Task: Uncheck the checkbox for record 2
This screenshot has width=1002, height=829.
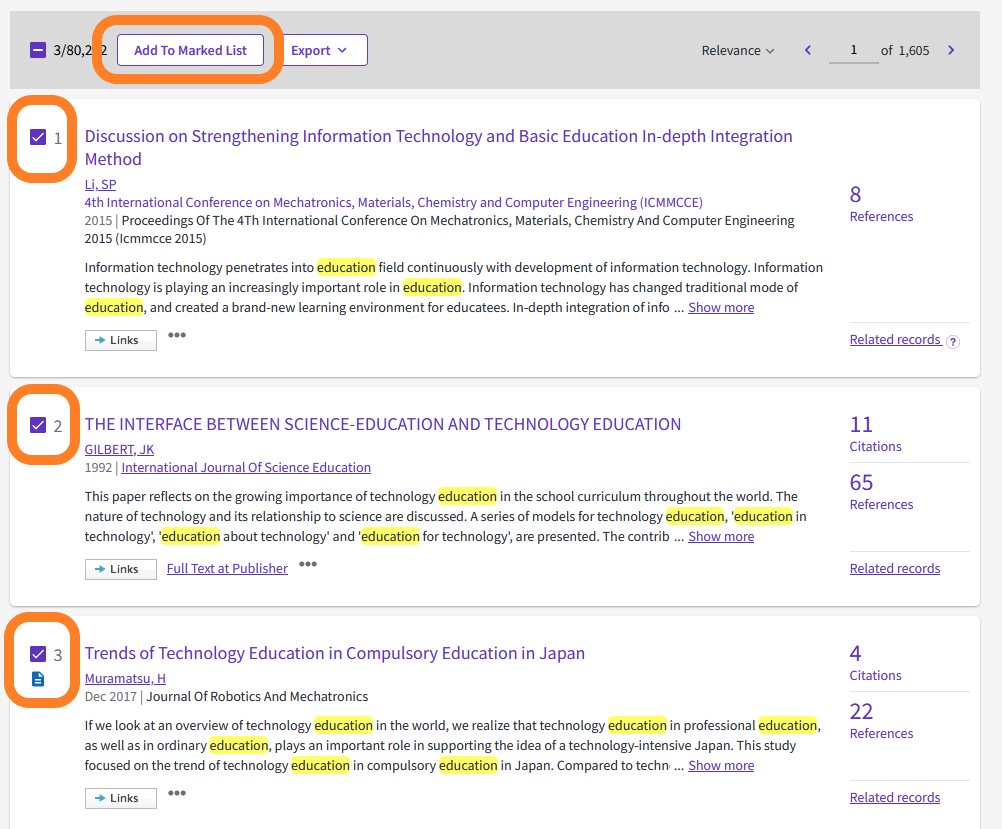Action: [x=38, y=425]
